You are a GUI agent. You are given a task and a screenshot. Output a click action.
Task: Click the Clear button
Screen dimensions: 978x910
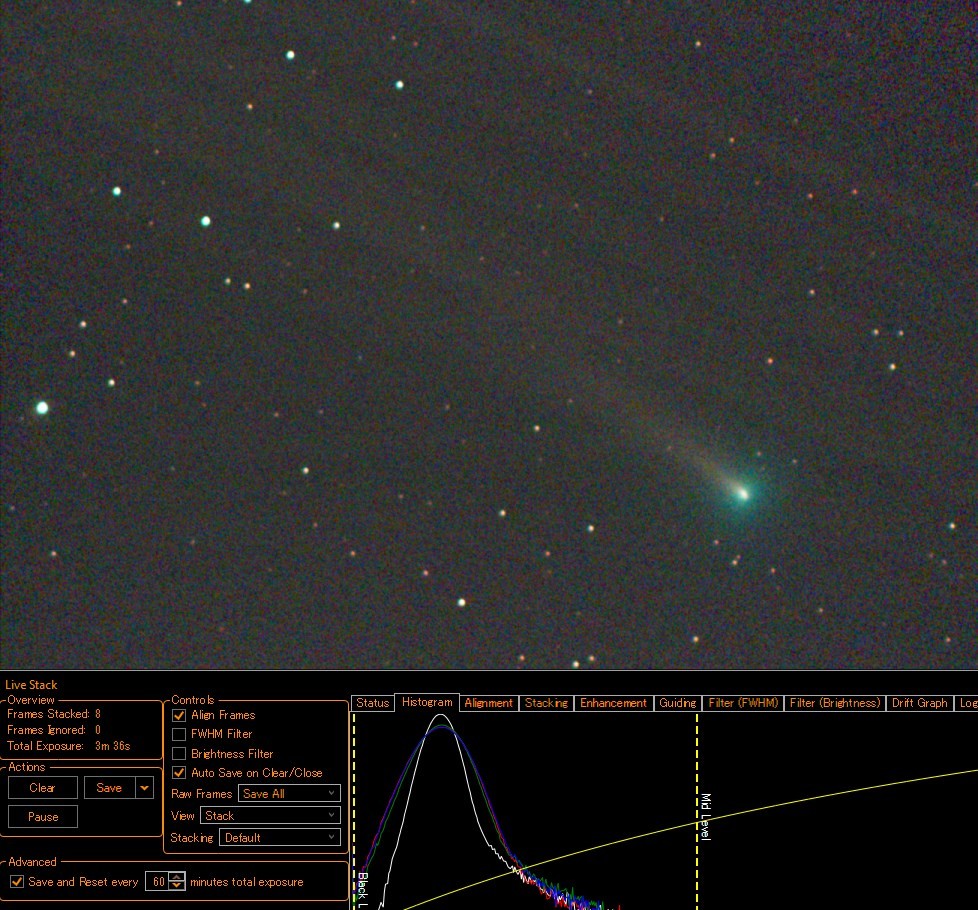(x=42, y=788)
